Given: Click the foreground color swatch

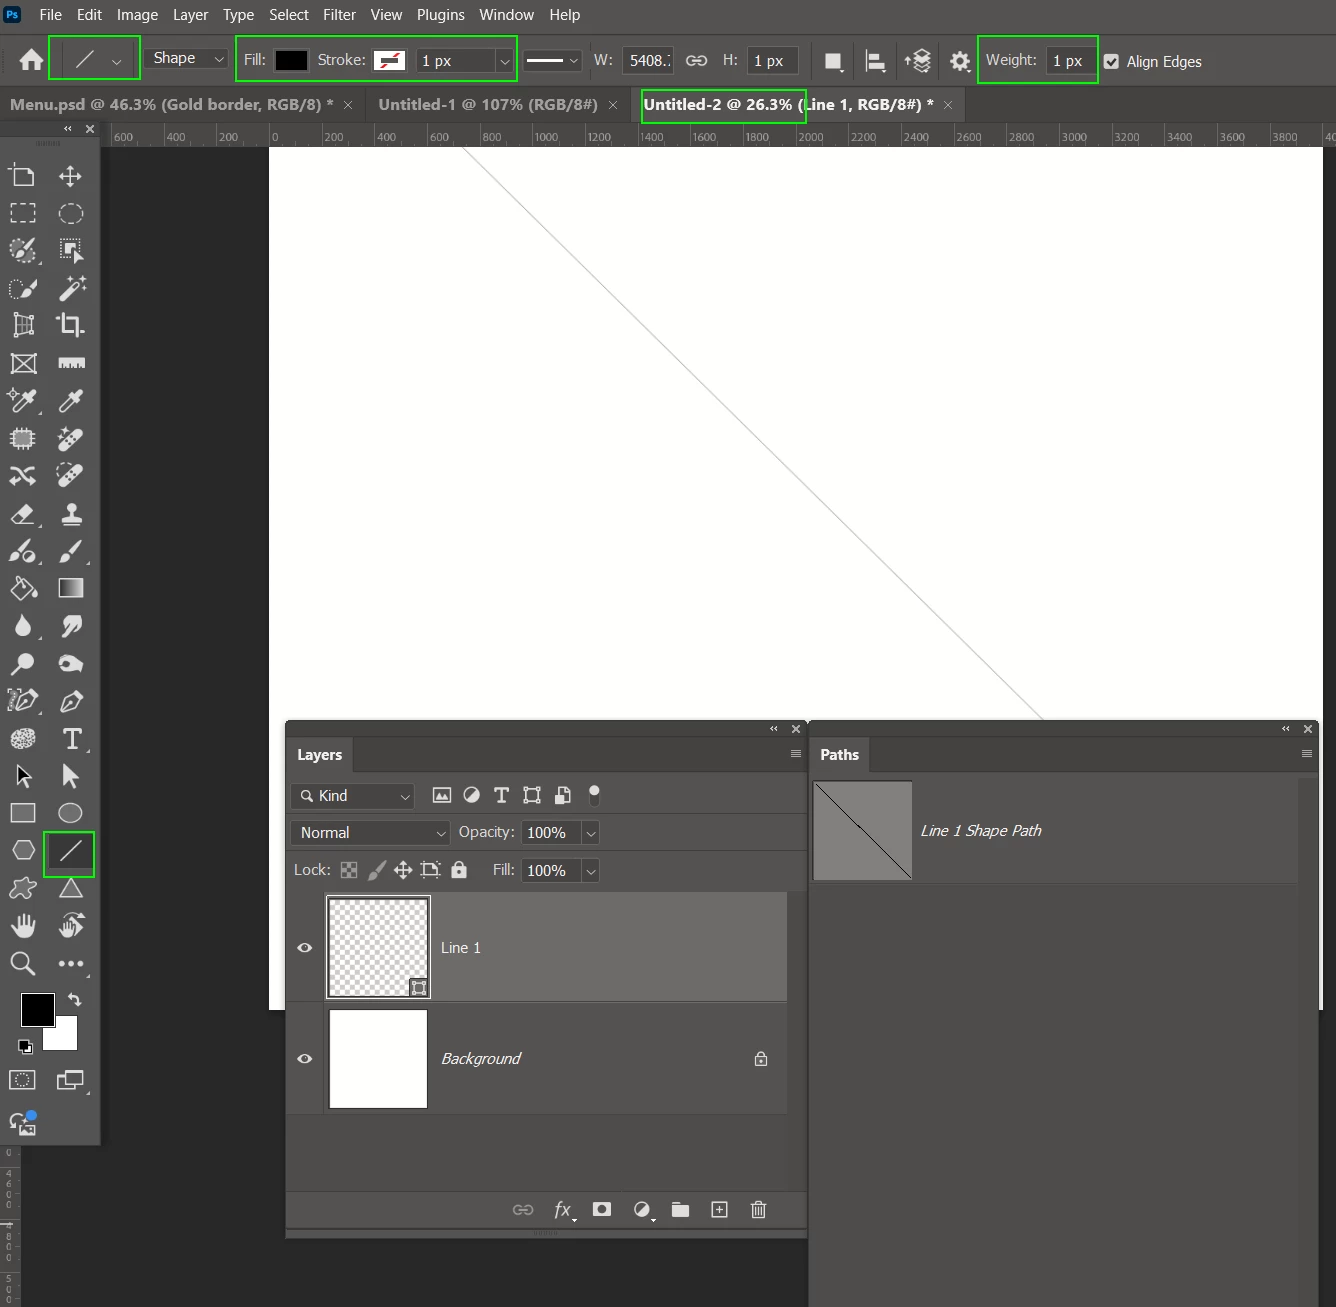Looking at the screenshot, I should pos(38,1010).
